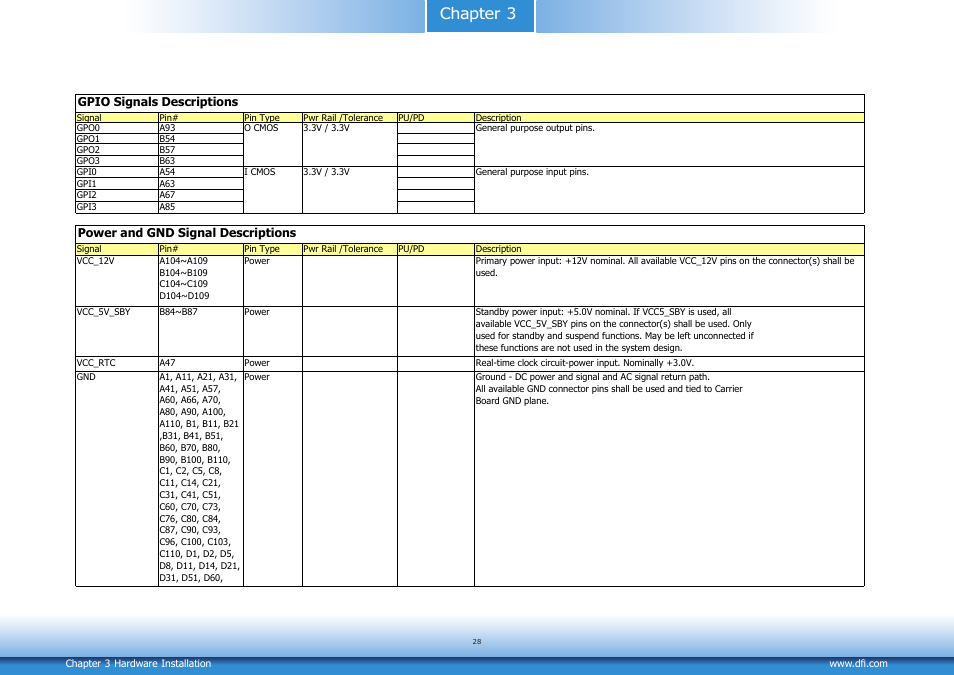Click the Power type in GND row
The height and width of the screenshot is (675, 954).
tap(257, 377)
